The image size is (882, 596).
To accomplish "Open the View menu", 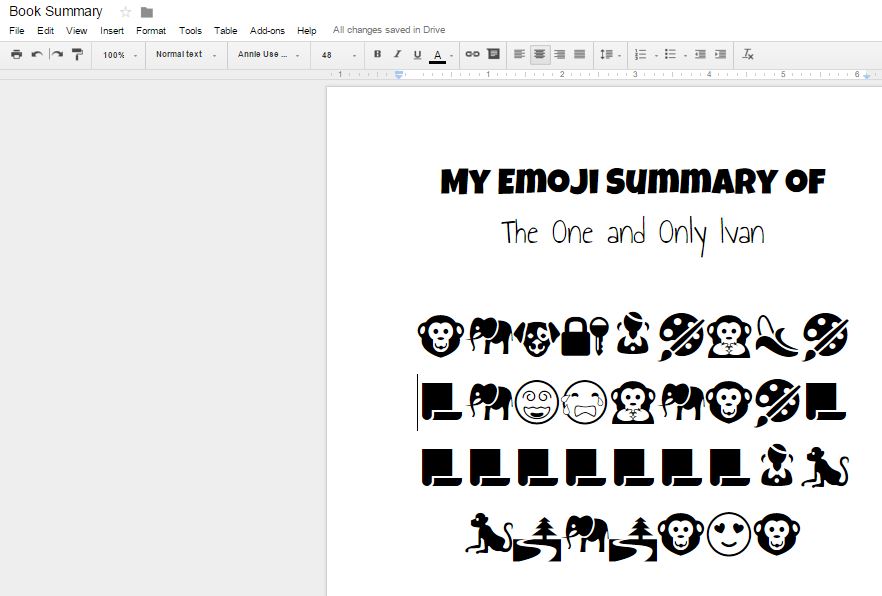I will (76, 30).
